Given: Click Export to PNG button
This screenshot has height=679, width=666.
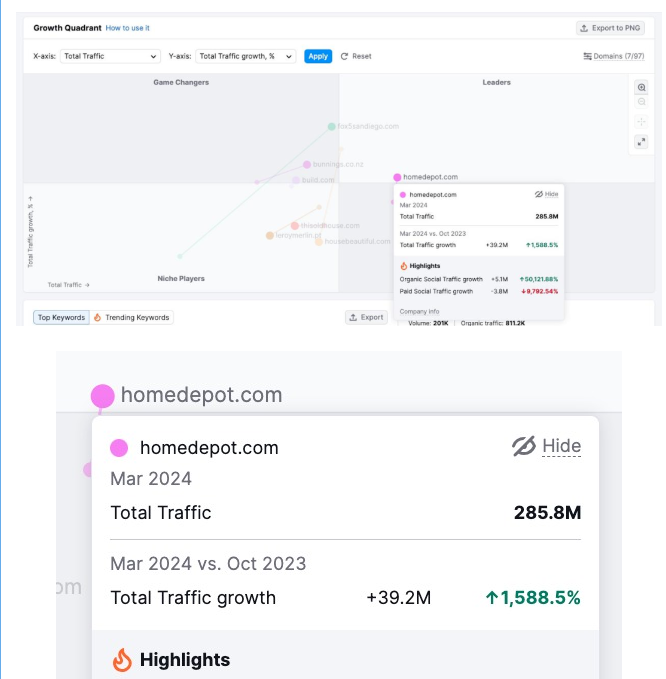Looking at the screenshot, I should tap(610, 28).
